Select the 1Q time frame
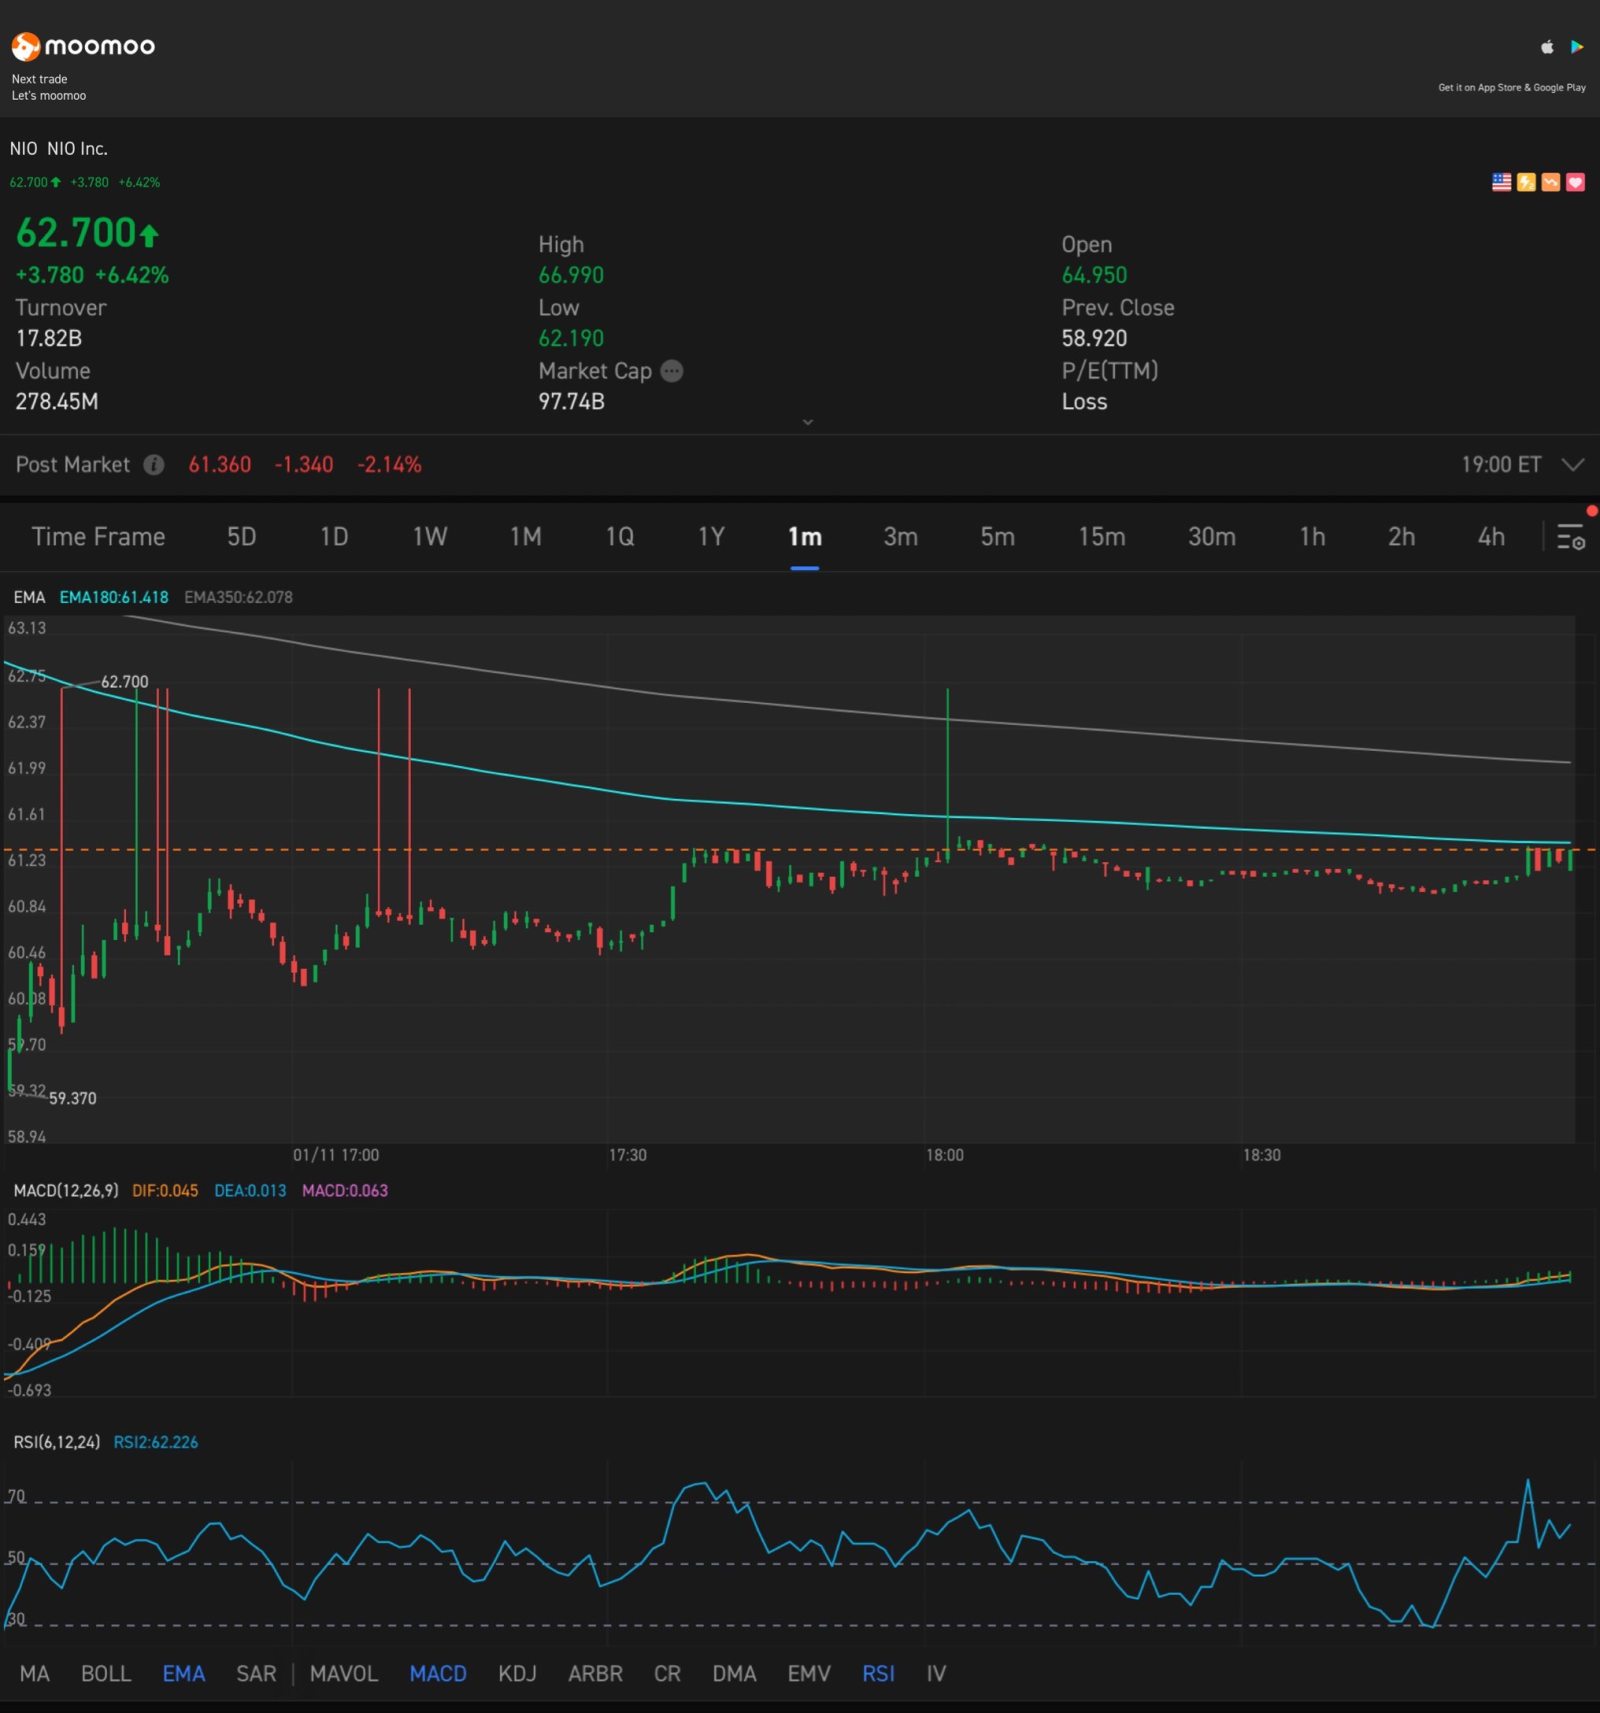 coord(620,537)
